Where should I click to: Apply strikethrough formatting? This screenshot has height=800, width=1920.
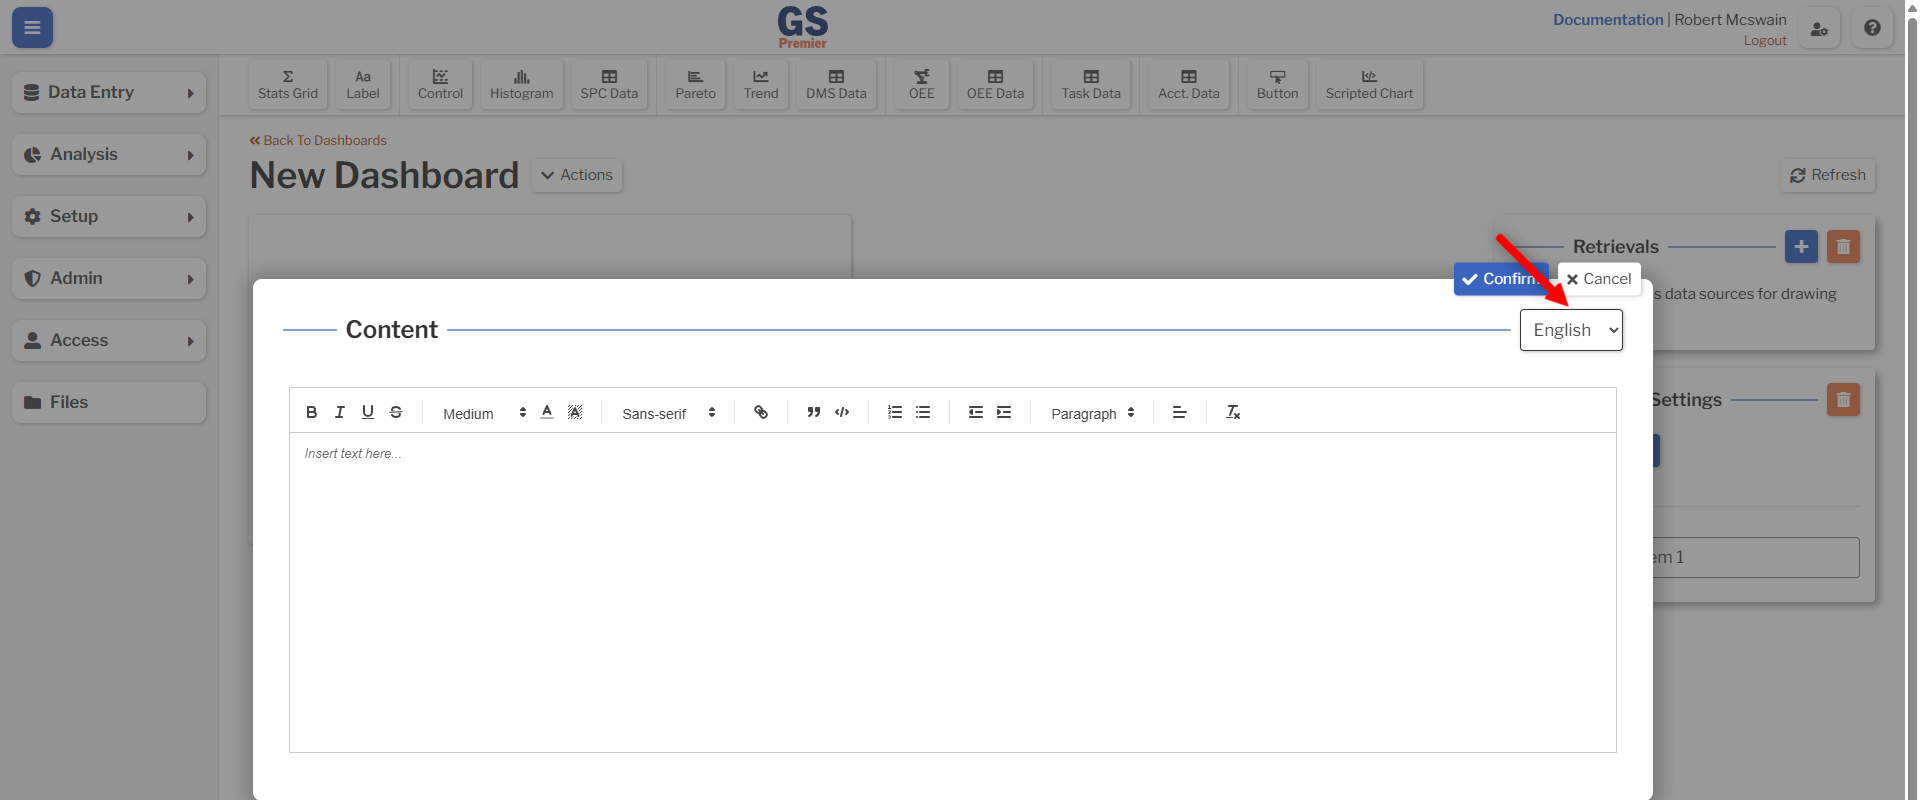(x=396, y=412)
